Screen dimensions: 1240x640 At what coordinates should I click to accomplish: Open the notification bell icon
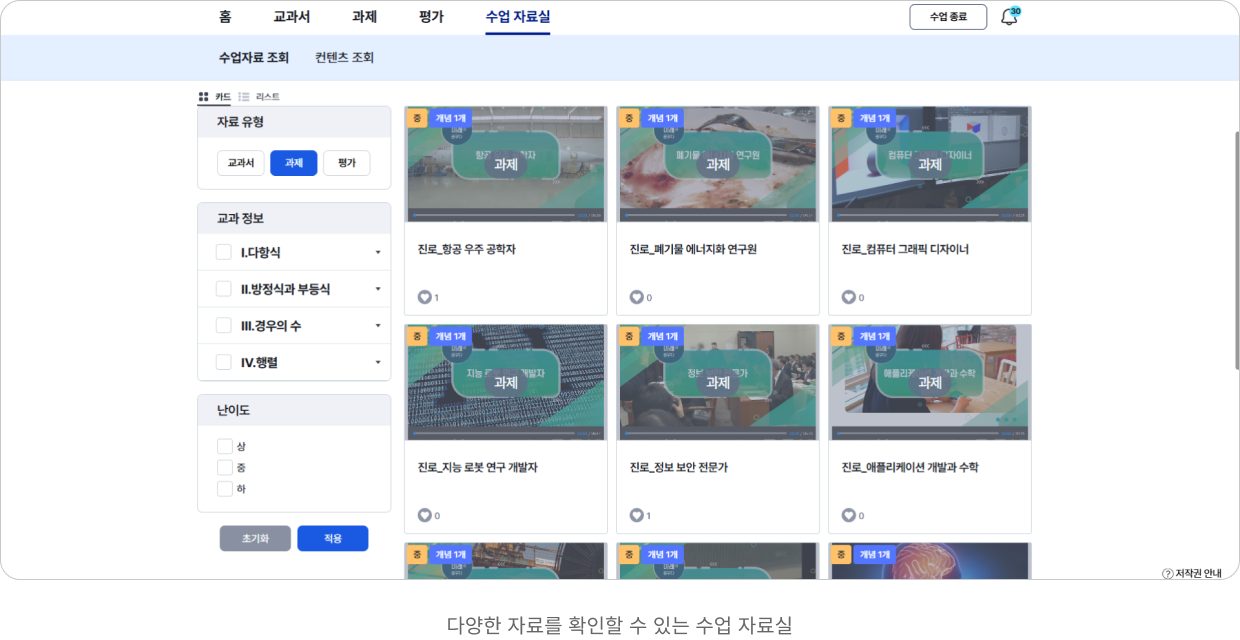tap(1008, 17)
